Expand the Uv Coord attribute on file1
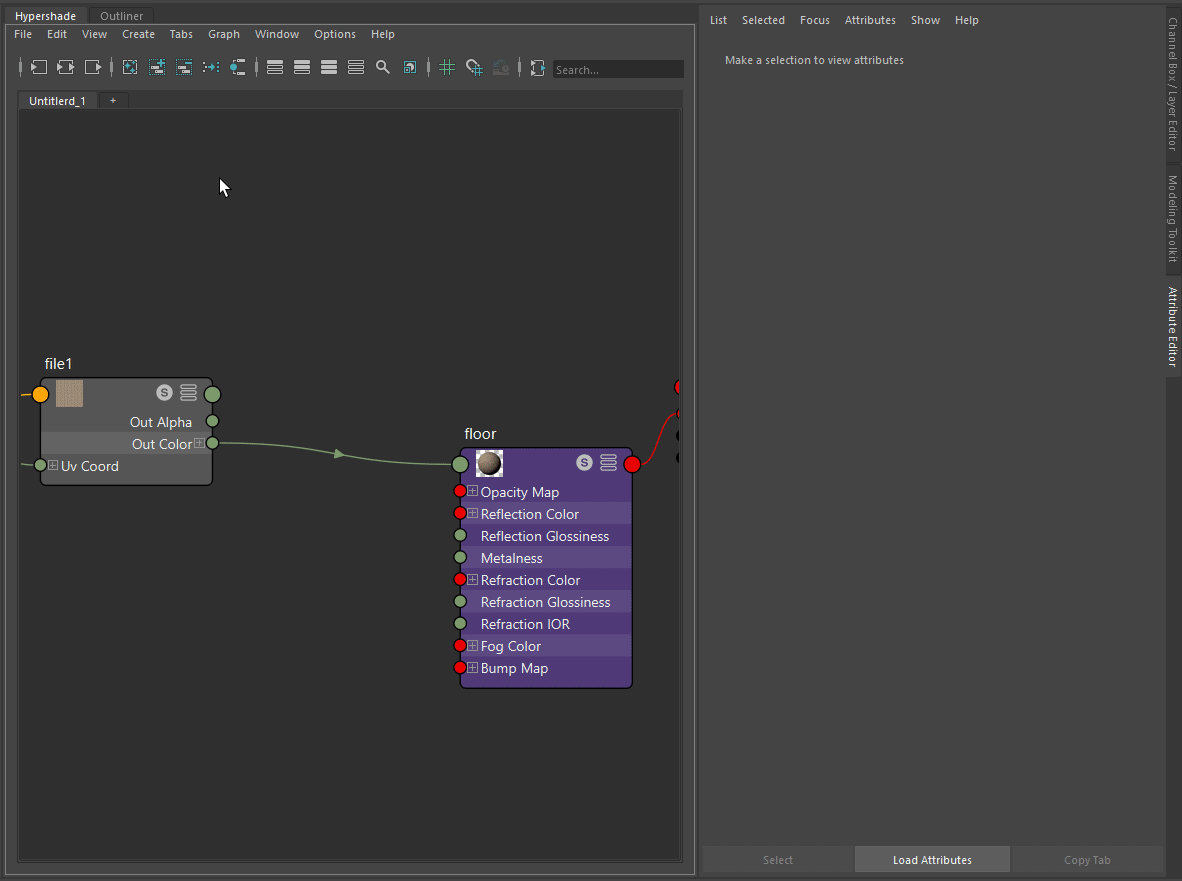This screenshot has height=881, width=1182. [53, 465]
